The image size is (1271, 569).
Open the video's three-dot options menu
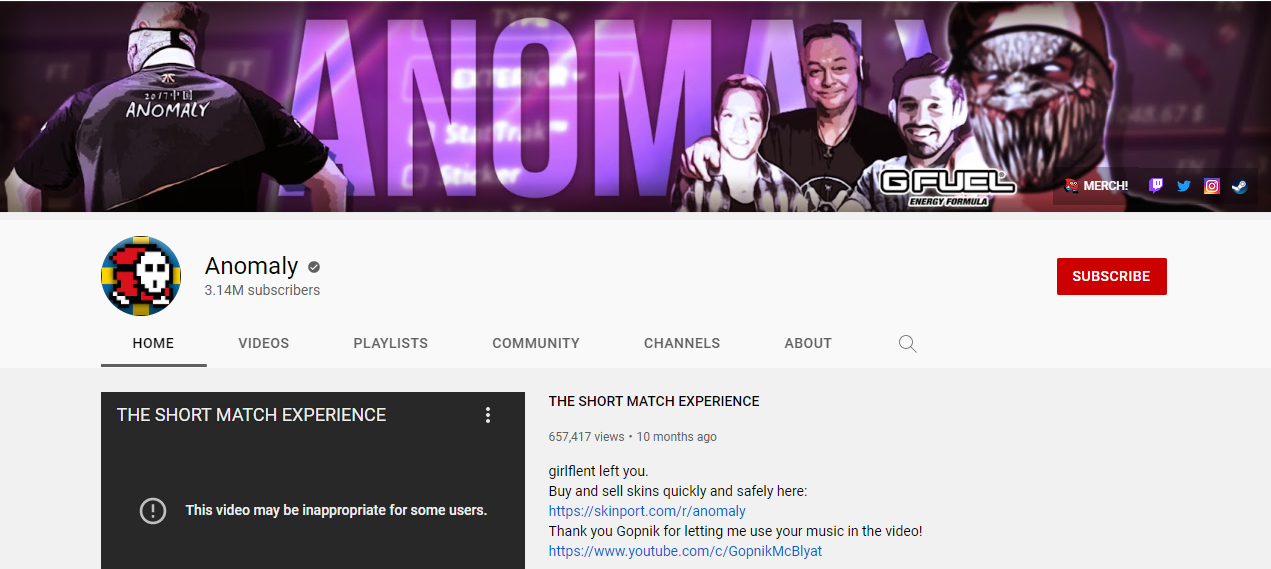point(488,415)
